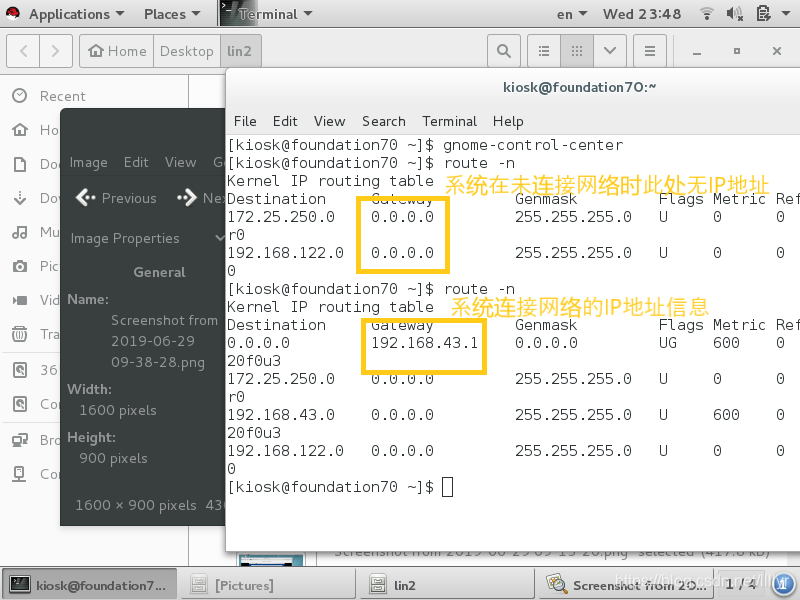The image size is (800, 600).
Task: Open the terminal Search menu
Action: coord(384,121)
